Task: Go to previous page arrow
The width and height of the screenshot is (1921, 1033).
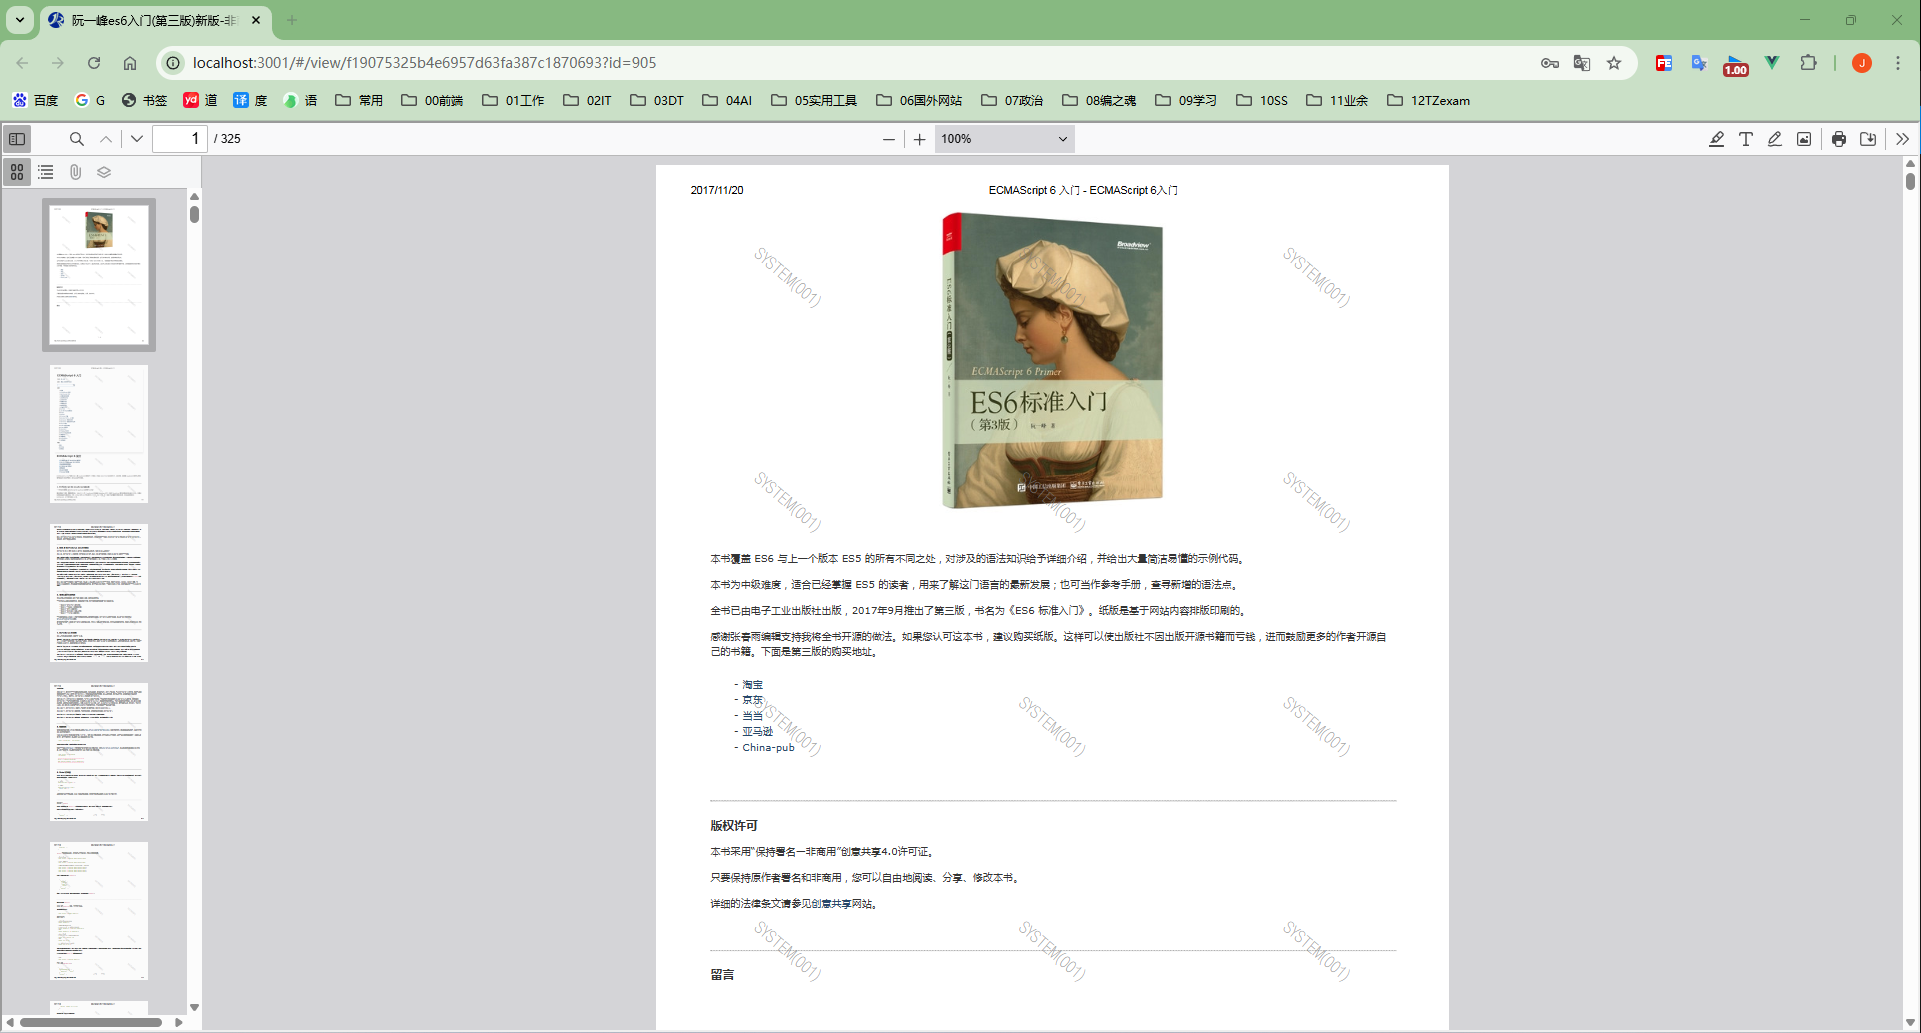Action: pyautogui.click(x=106, y=139)
